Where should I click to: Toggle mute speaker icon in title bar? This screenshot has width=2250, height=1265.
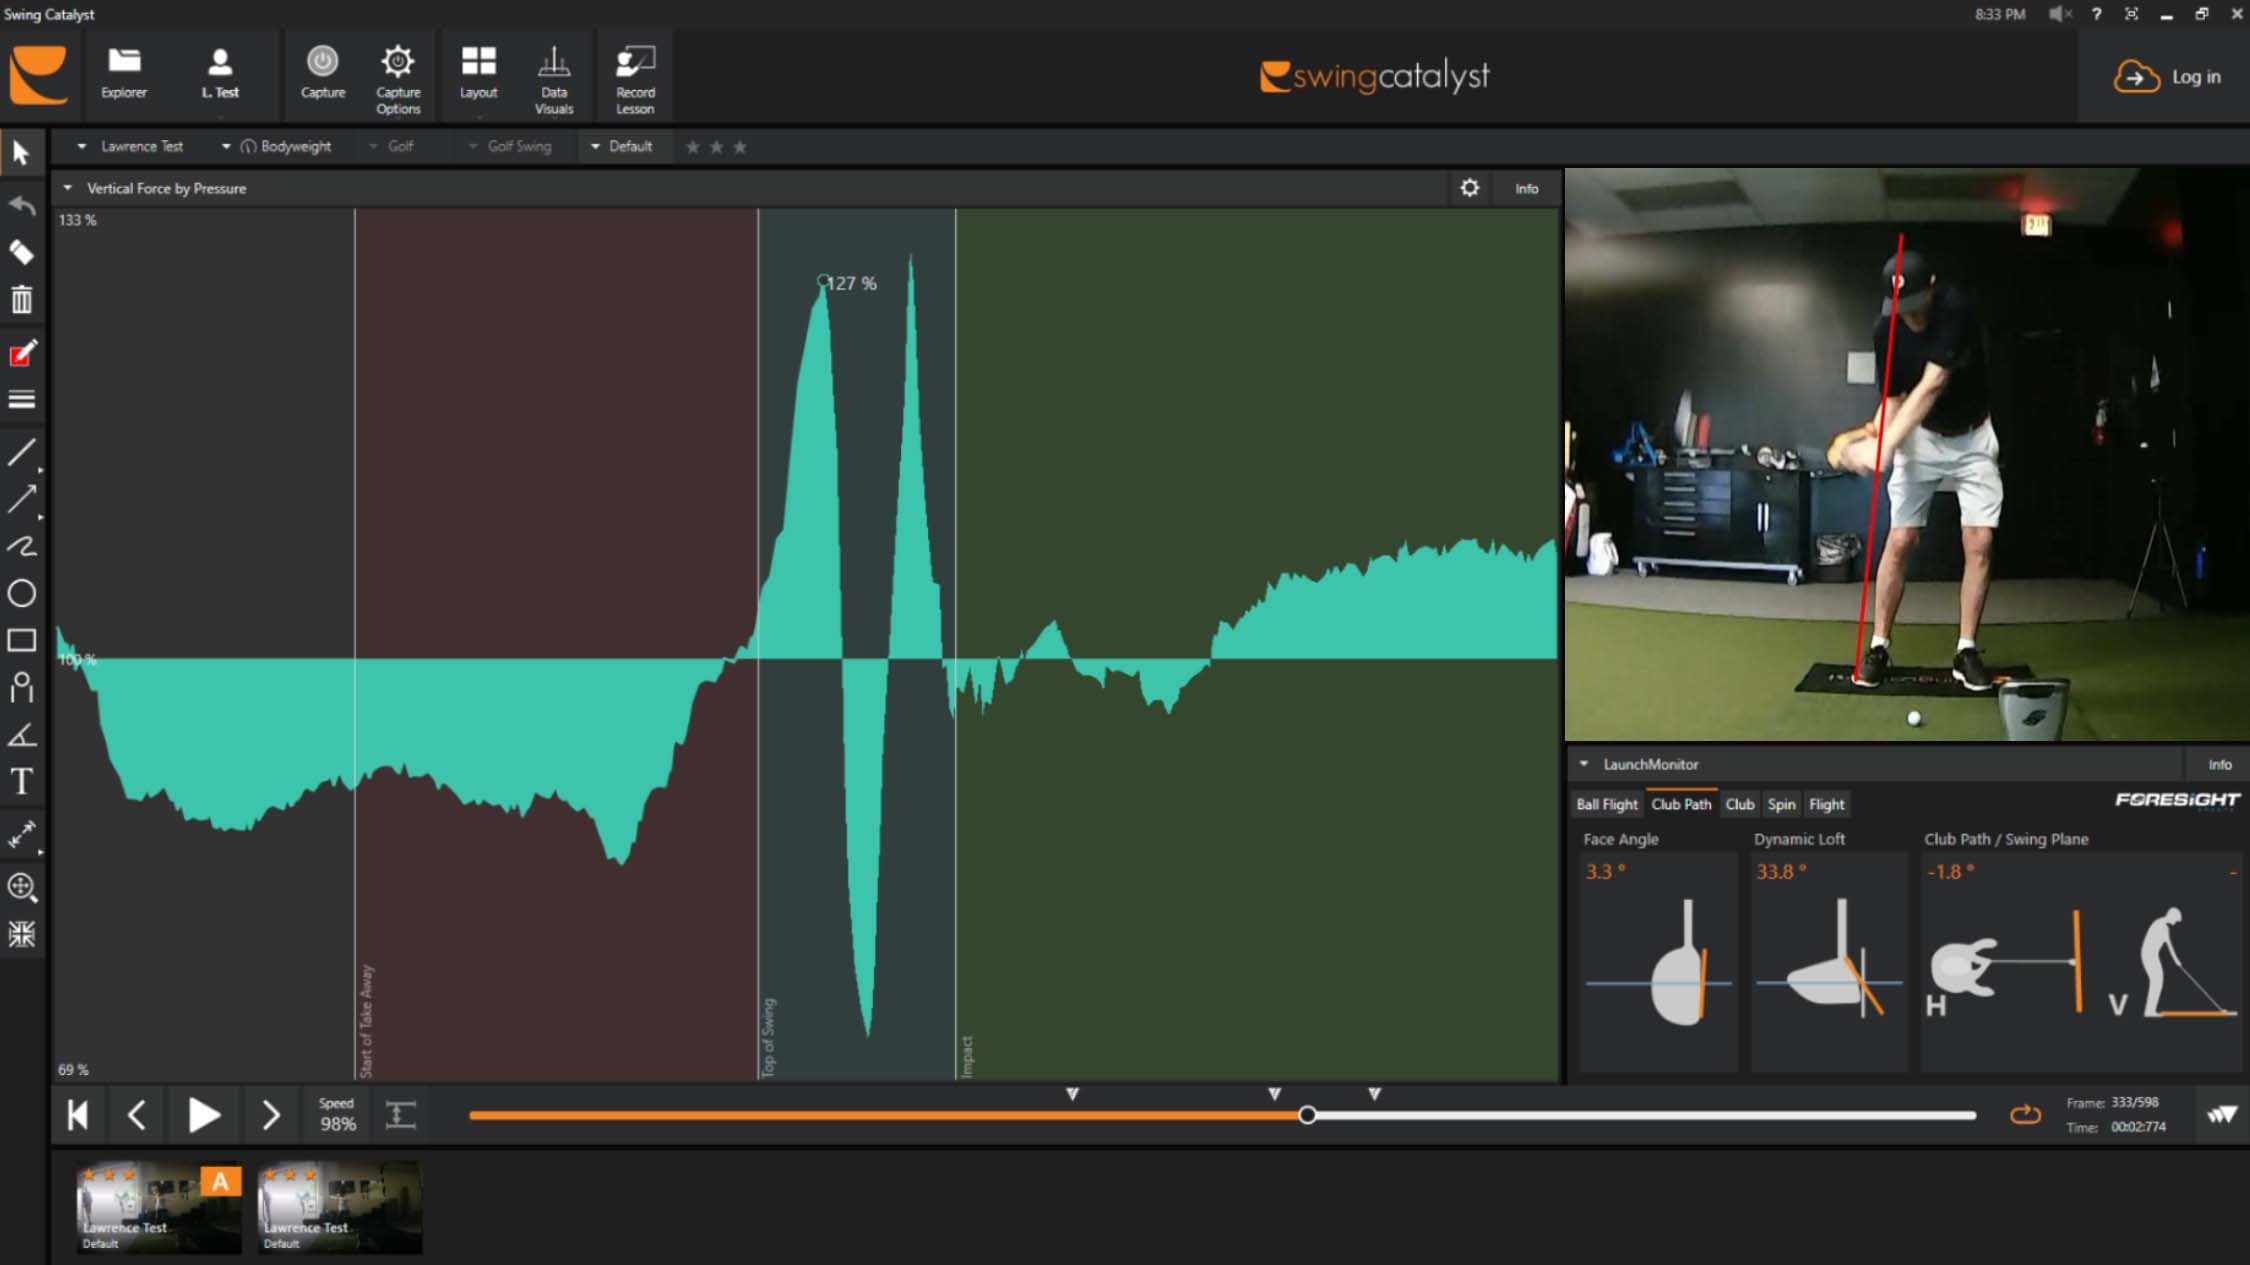point(2058,14)
